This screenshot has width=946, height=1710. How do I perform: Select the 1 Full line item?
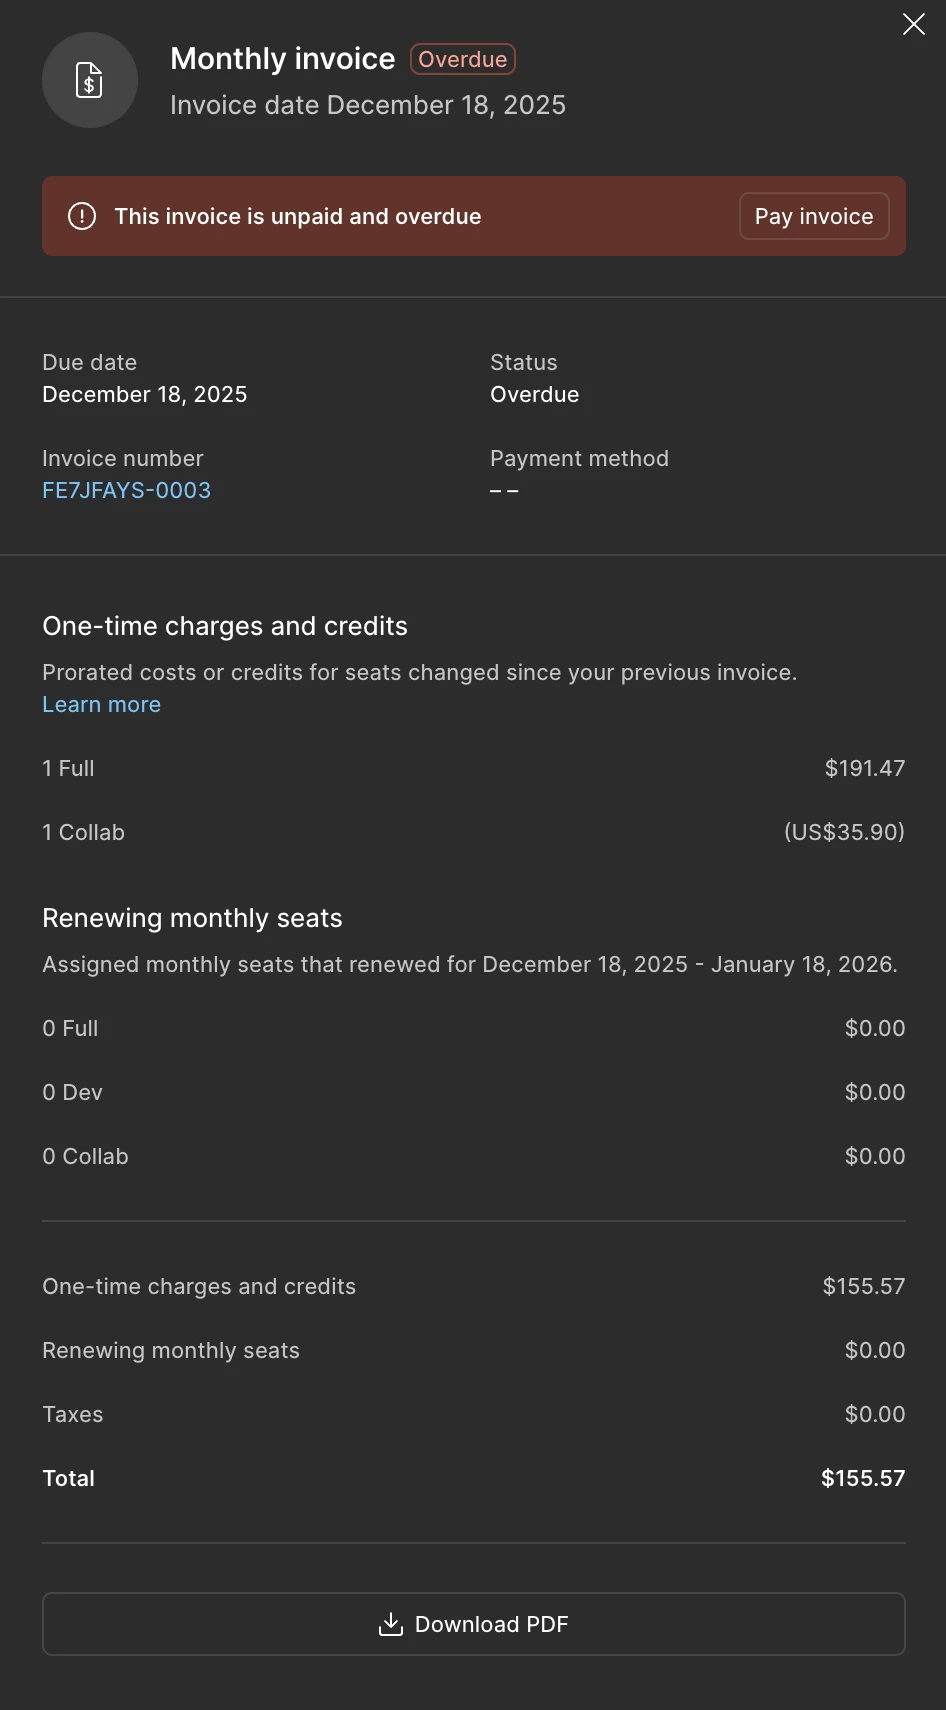tap(68, 768)
